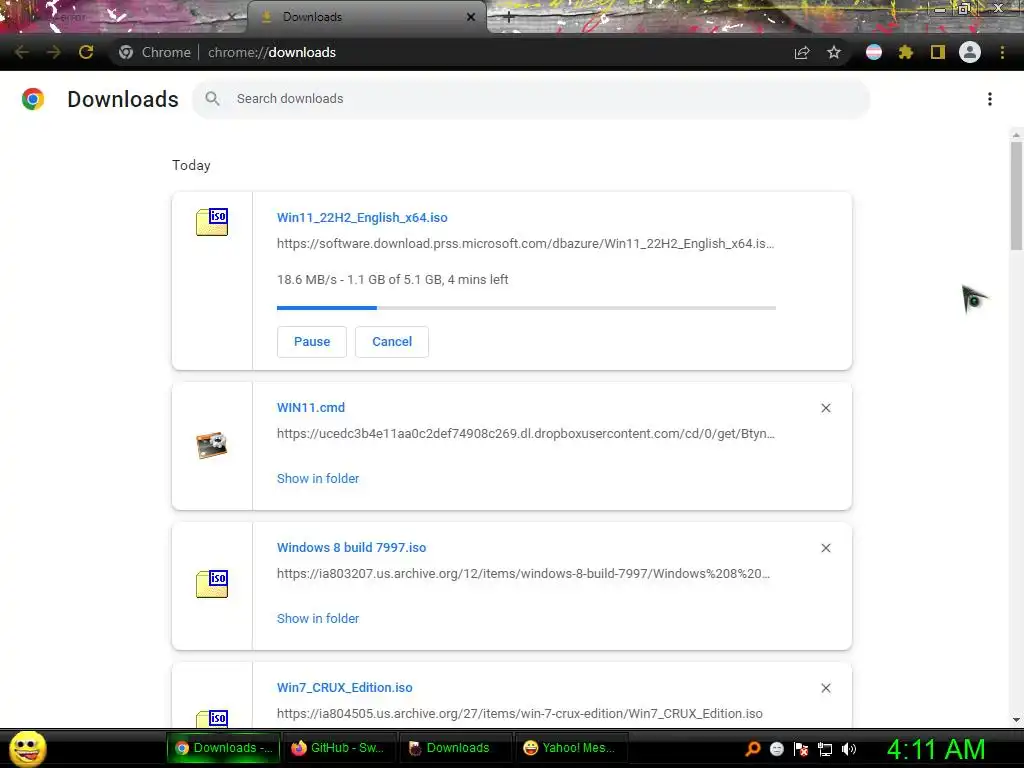The height and width of the screenshot is (768, 1024).
Task: Open Windows 8 build 7997.iso link
Action: (x=351, y=547)
